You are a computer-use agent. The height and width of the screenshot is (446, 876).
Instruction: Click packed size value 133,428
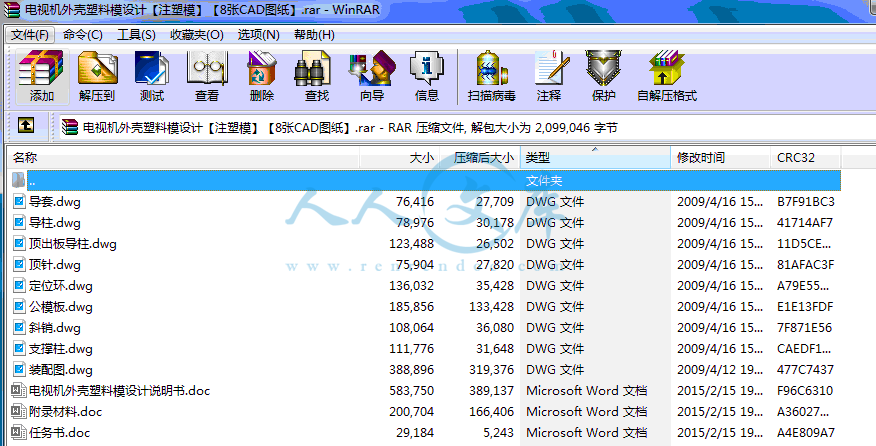(491, 307)
